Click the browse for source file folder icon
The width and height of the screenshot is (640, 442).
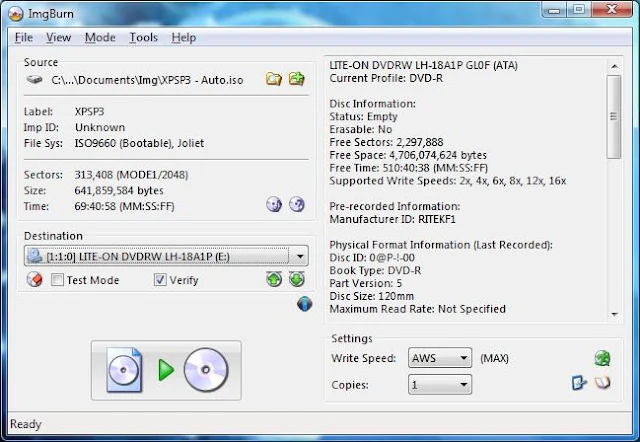[x=274, y=79]
